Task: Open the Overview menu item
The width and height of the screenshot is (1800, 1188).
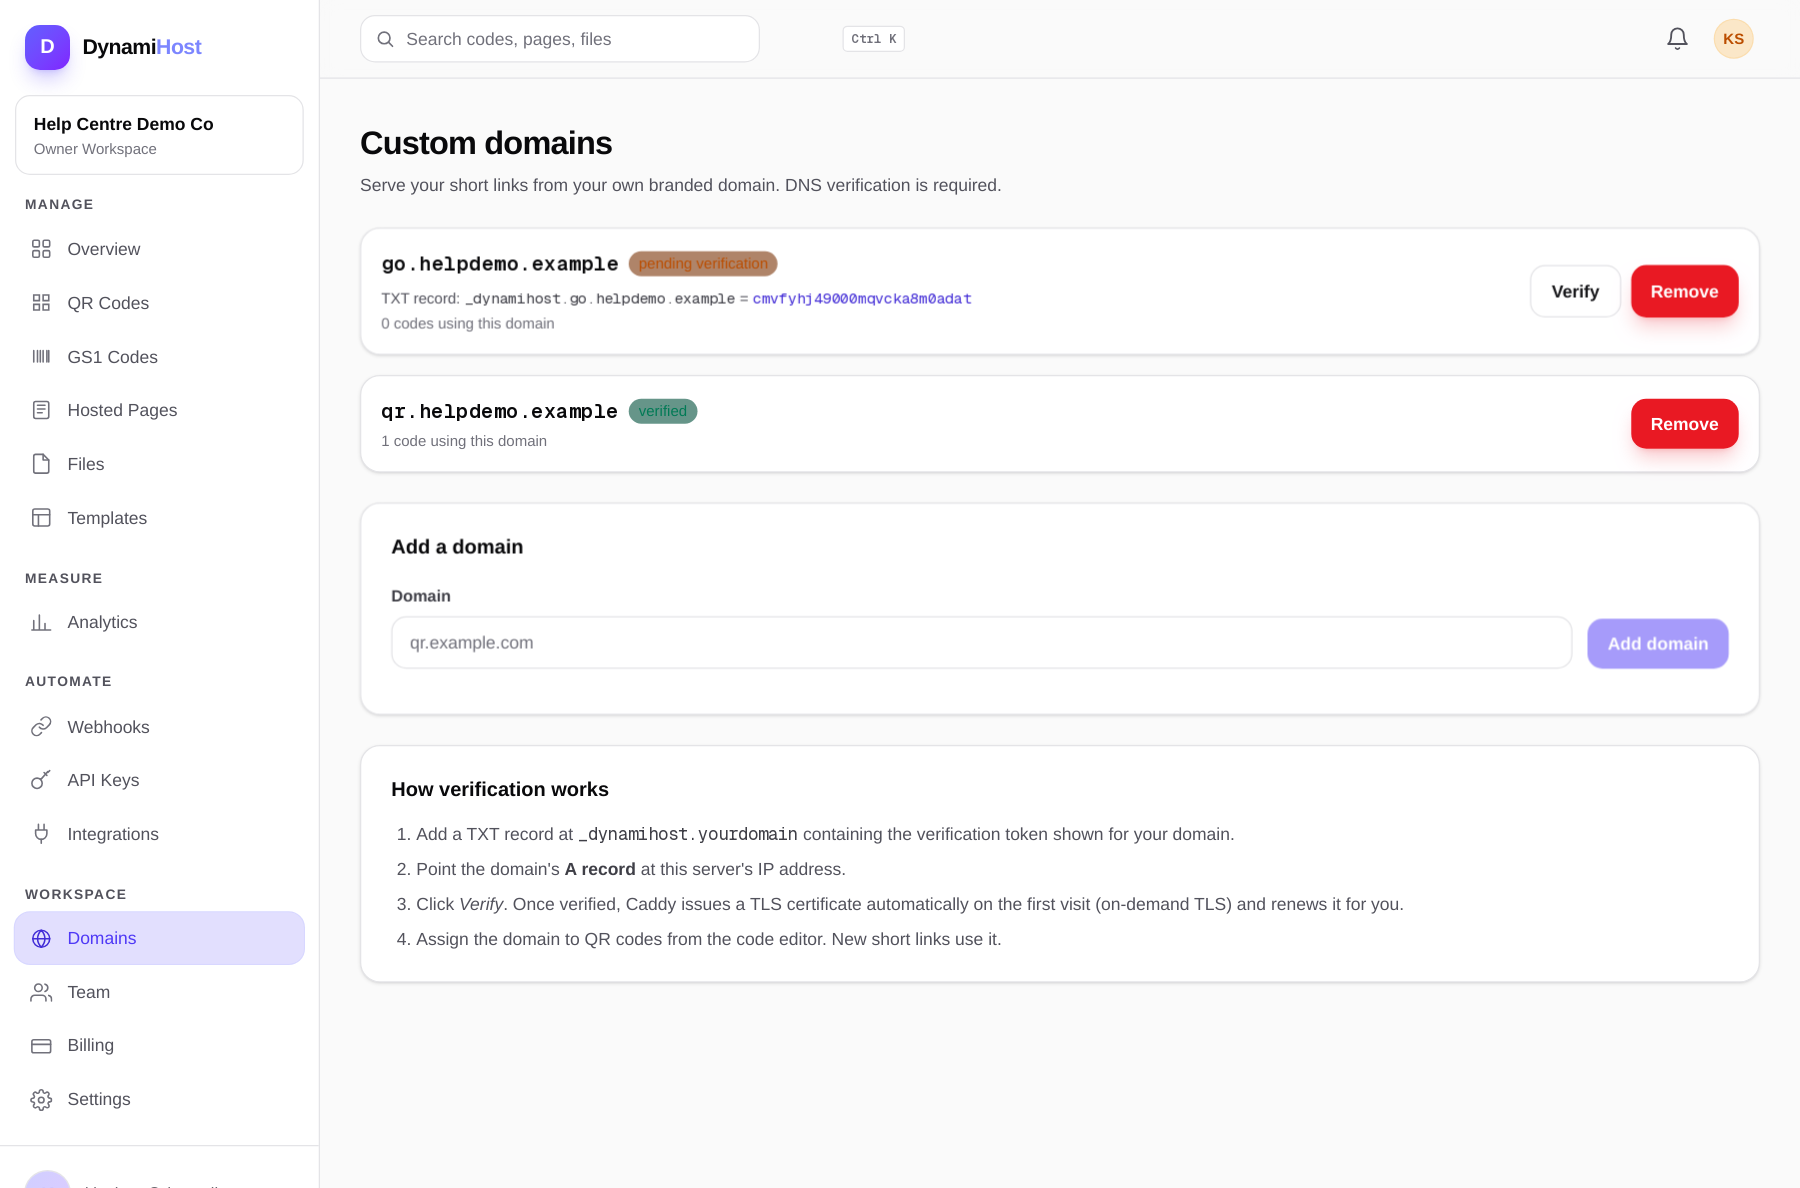Action: tap(159, 249)
